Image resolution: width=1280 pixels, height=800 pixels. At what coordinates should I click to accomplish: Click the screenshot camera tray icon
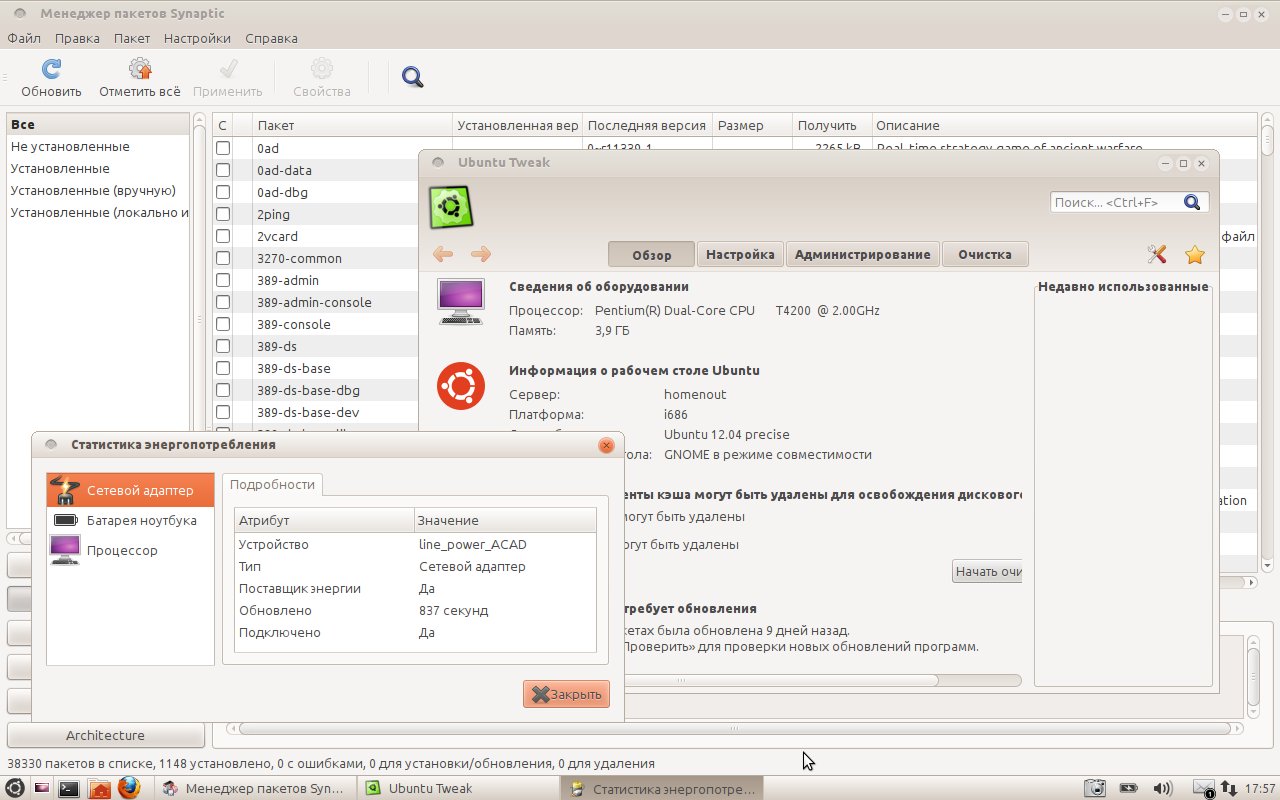point(1097,788)
